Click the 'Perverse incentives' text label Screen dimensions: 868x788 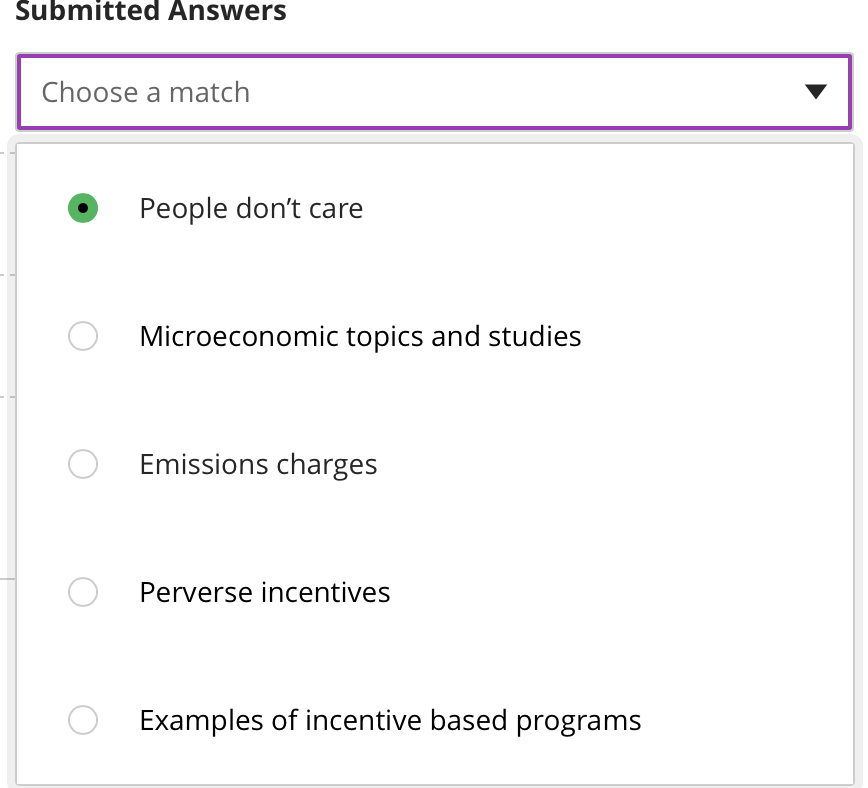[x=264, y=592]
